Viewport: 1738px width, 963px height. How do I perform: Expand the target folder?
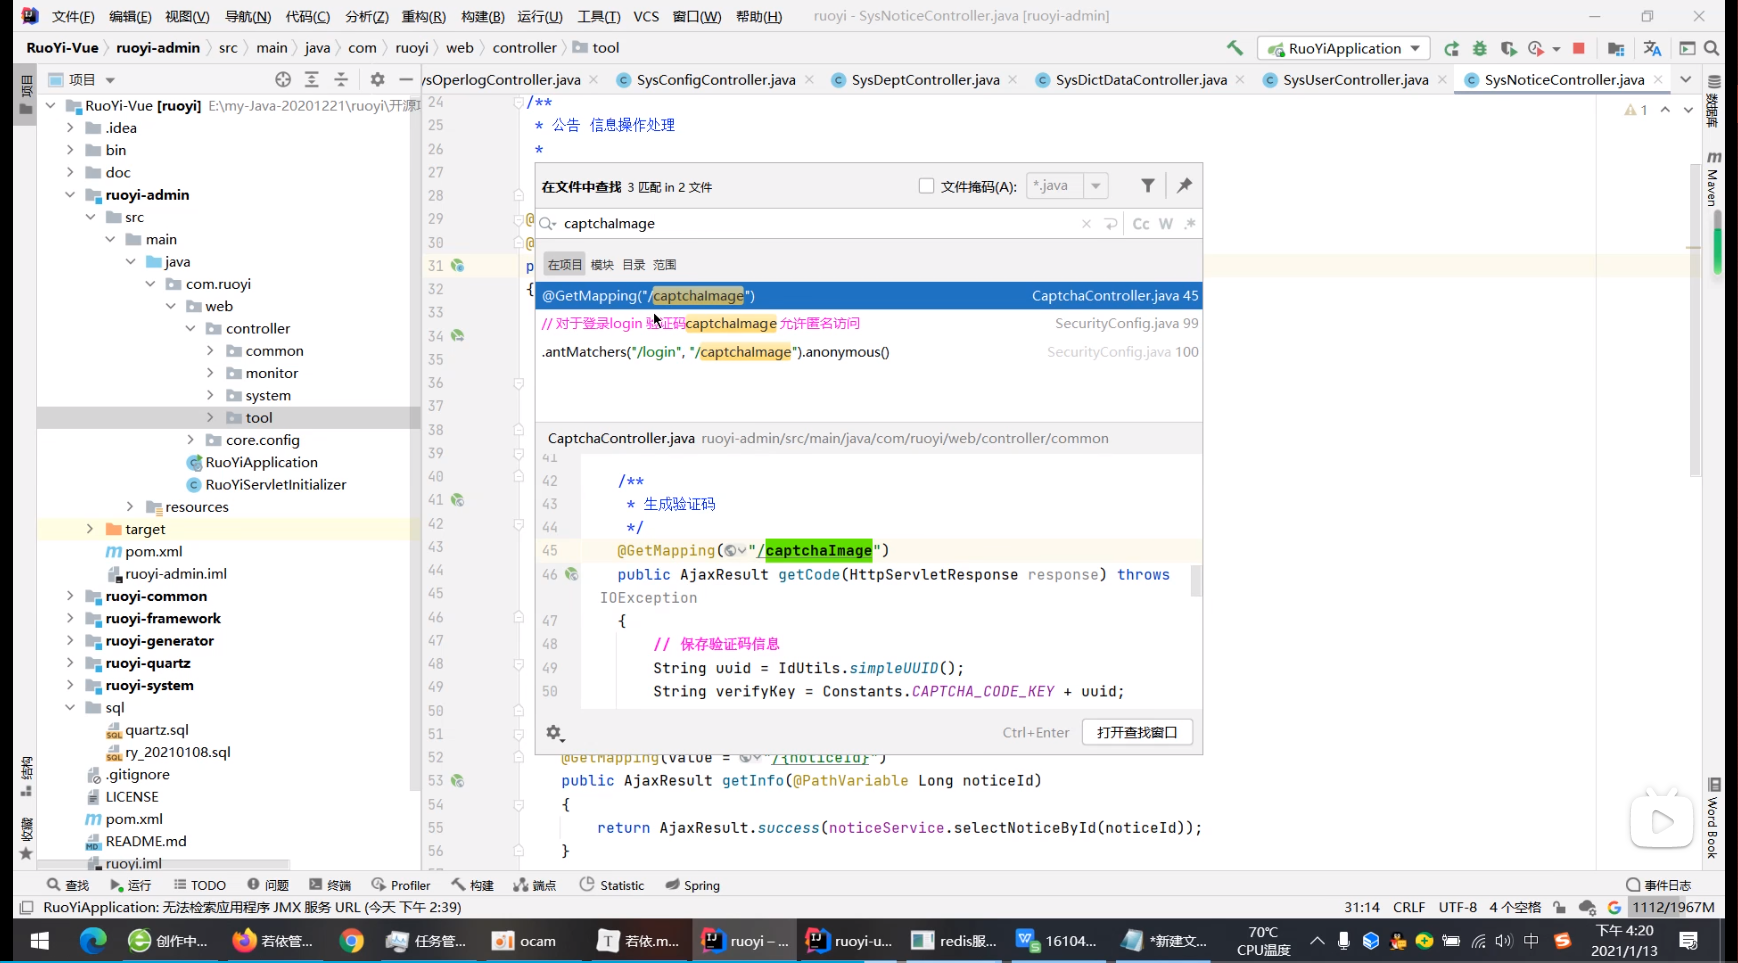click(90, 529)
